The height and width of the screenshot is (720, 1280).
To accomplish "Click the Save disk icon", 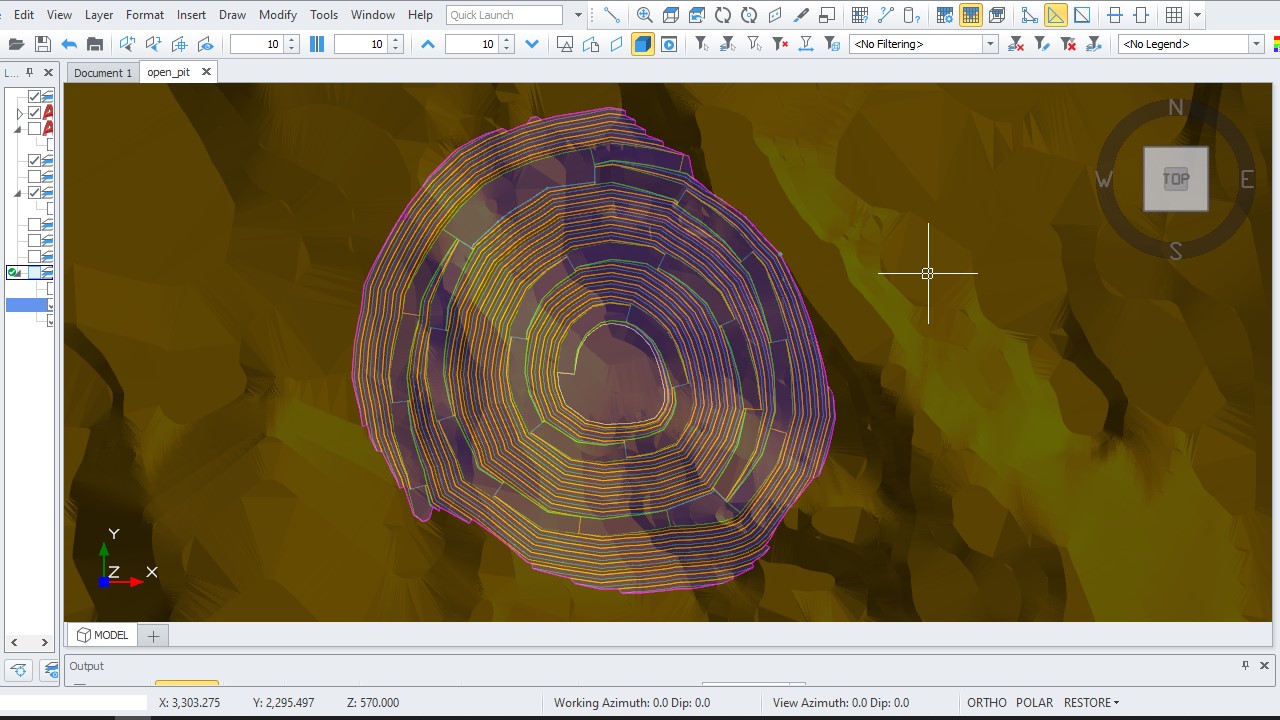I will (x=42, y=44).
